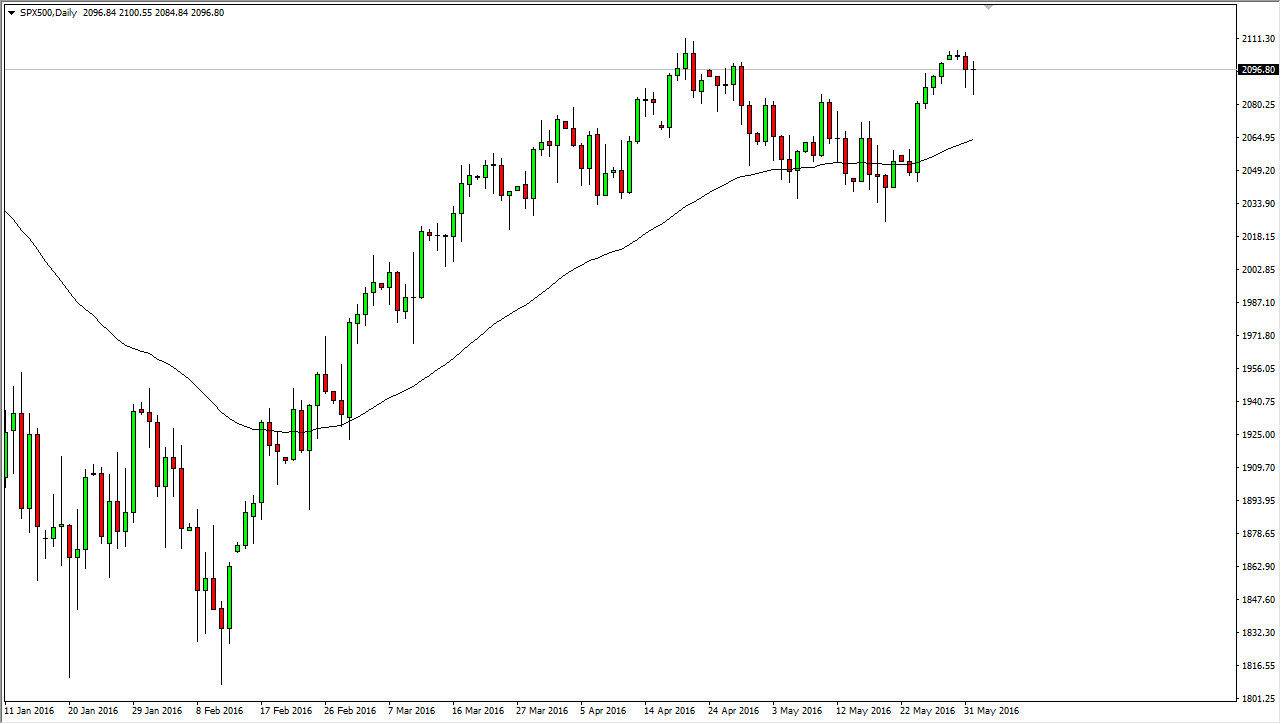Click the SPX500,Daily chart title triangle
Viewport: 1281px width, 724px height.
point(12,11)
